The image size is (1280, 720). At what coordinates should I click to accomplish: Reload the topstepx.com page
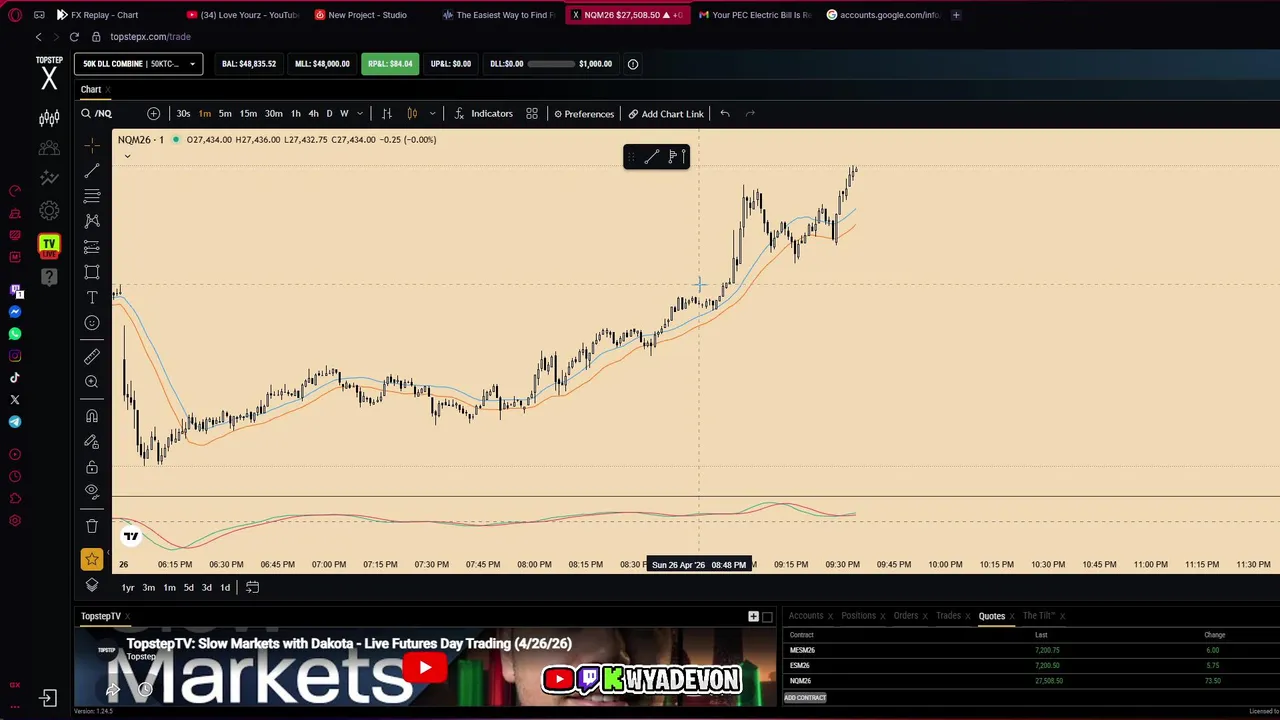[74, 37]
